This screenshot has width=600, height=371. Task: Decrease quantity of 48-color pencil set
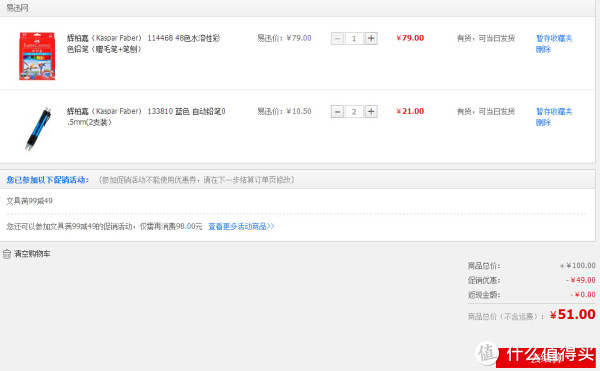click(x=337, y=39)
